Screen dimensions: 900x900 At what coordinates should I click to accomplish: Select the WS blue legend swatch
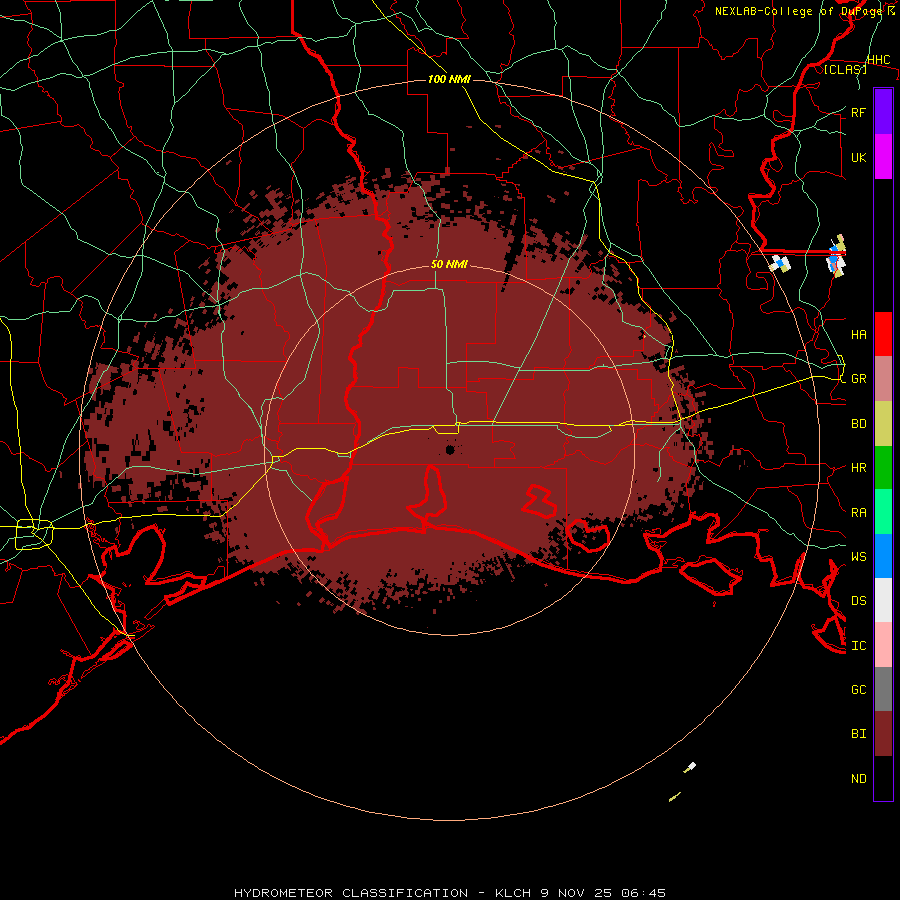[883, 556]
